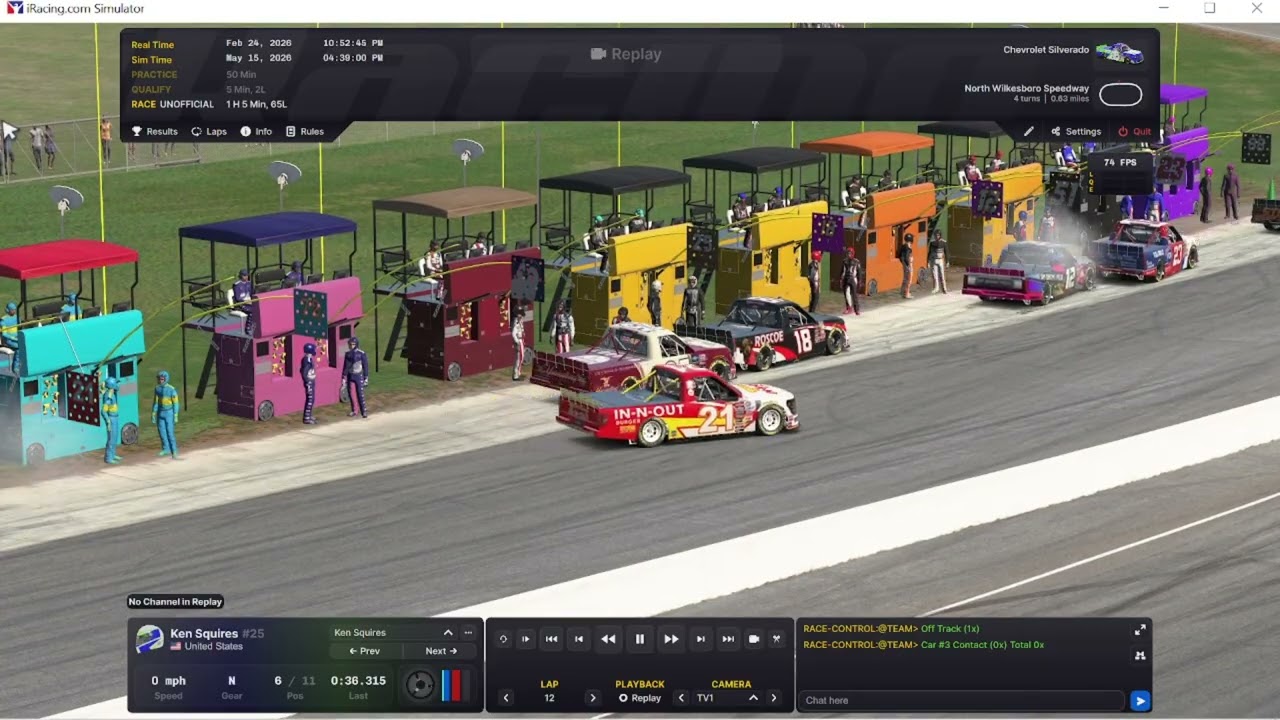Click the RACE UNOFFICIAL session label
1280x720 pixels.
point(173,104)
